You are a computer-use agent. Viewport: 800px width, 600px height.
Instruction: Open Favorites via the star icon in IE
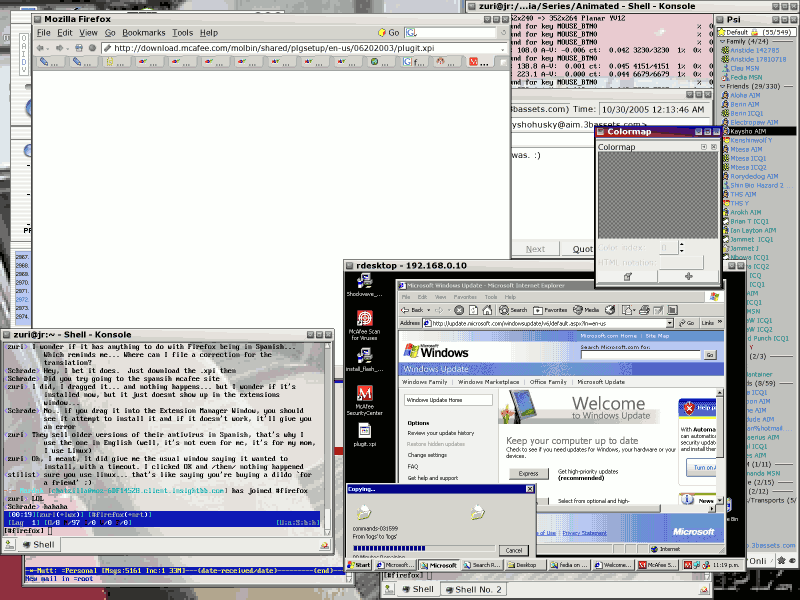[537, 310]
